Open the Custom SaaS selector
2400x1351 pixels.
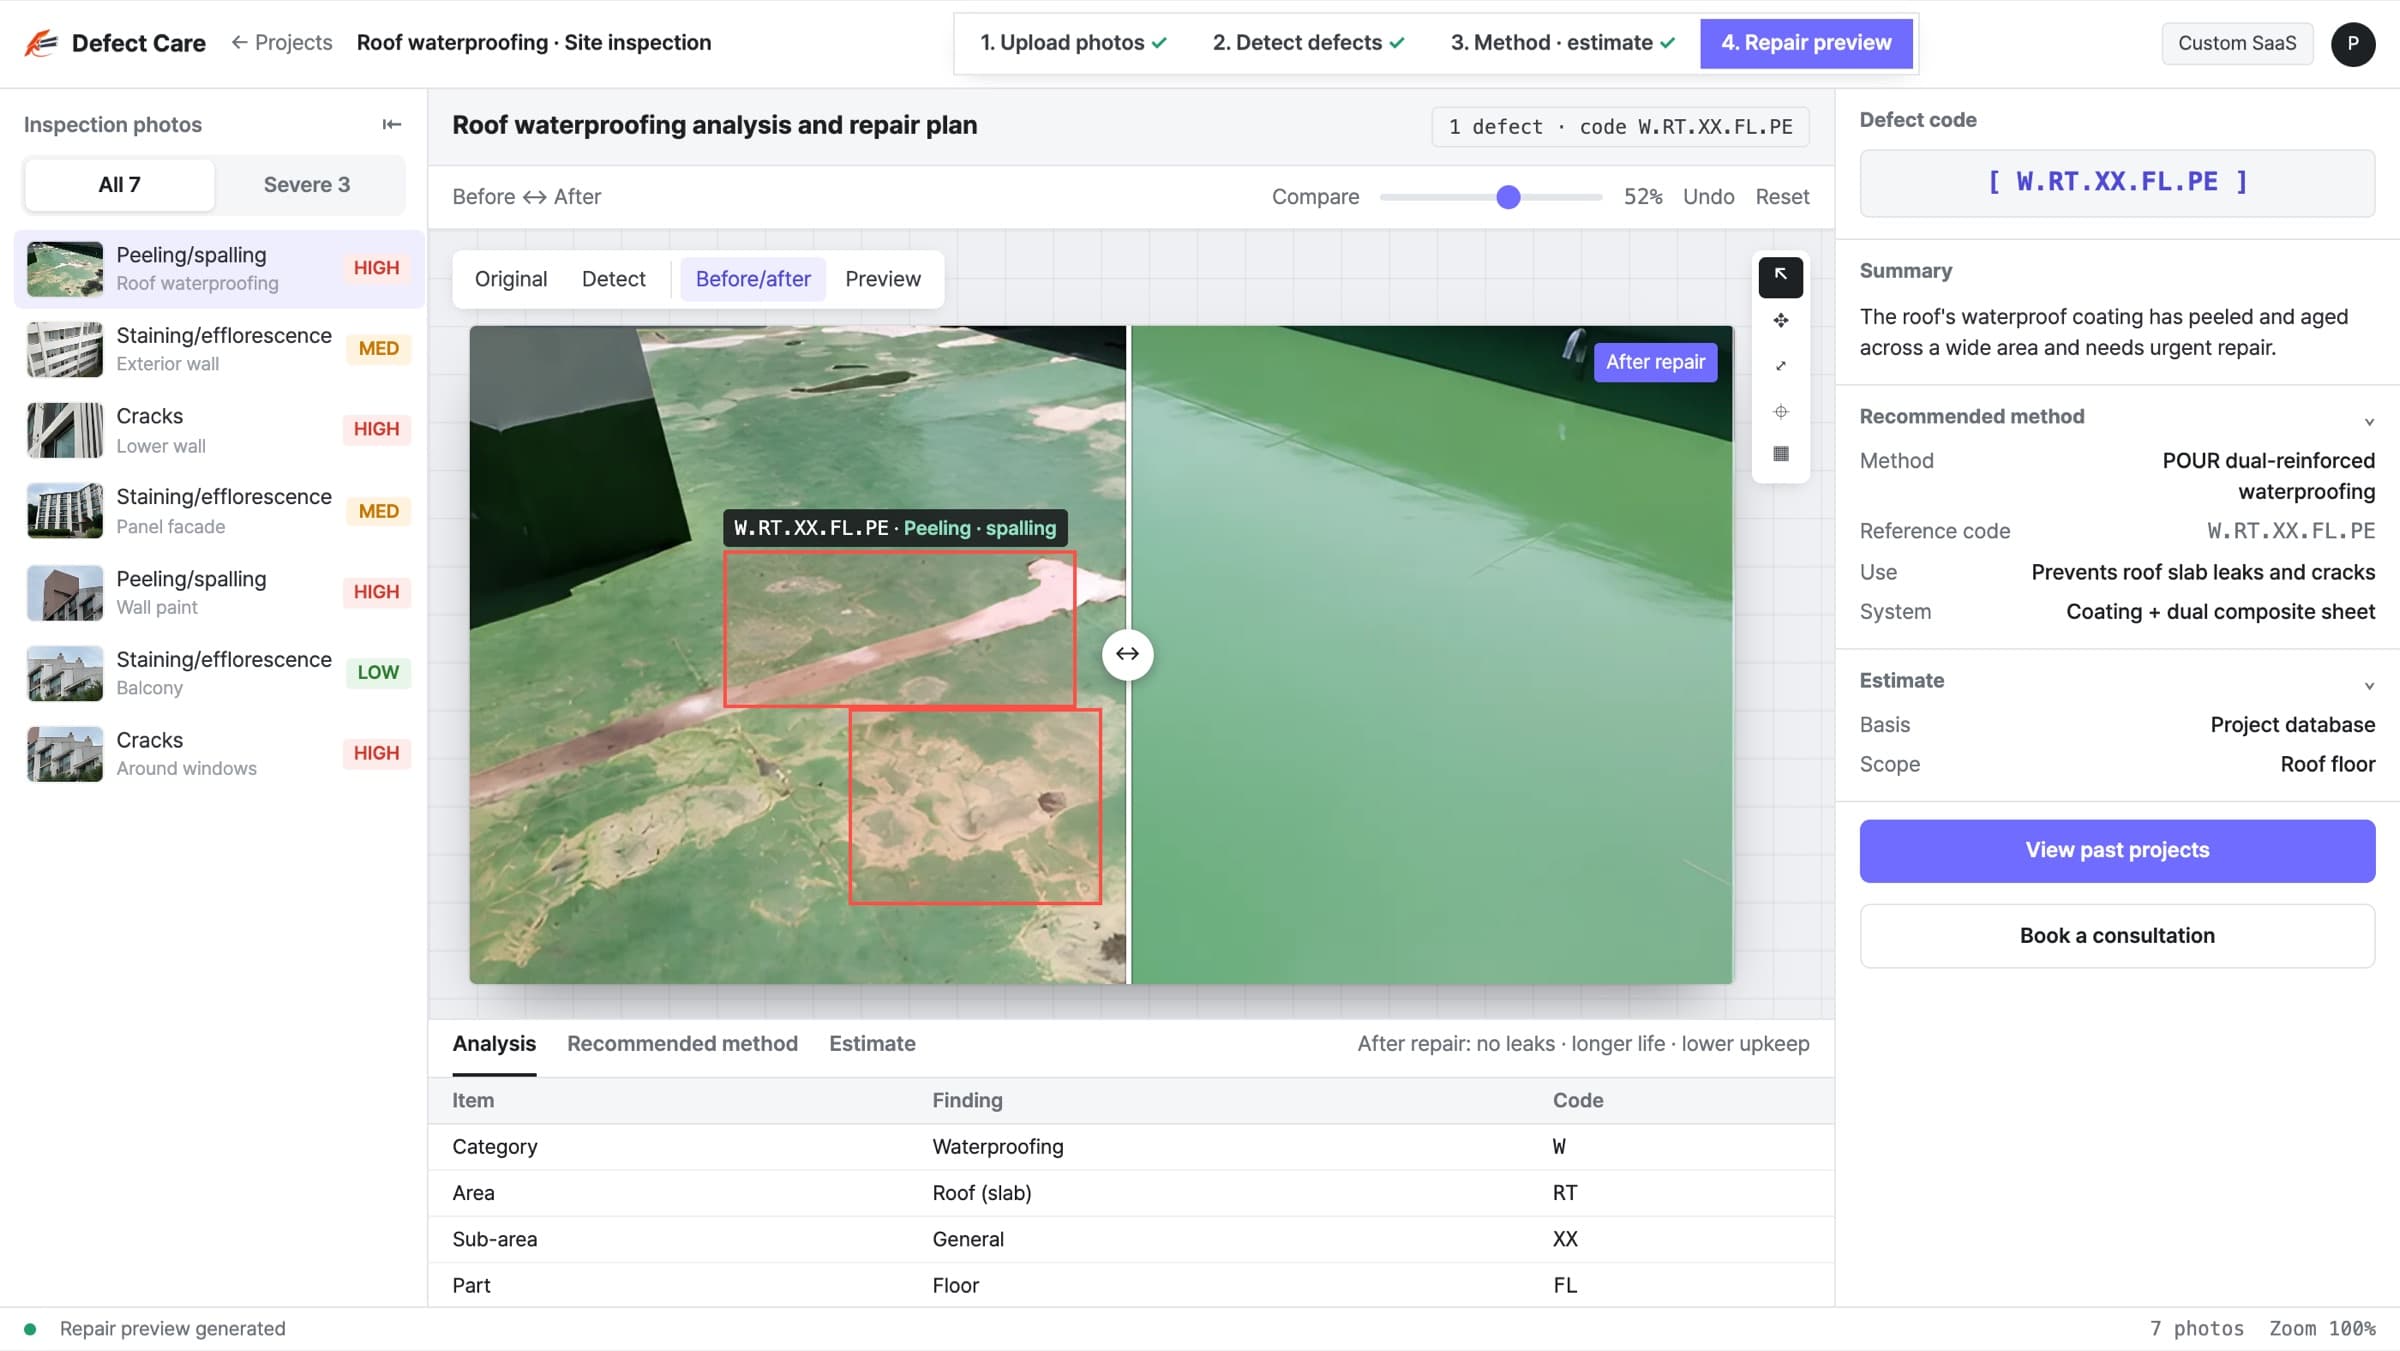point(2237,43)
